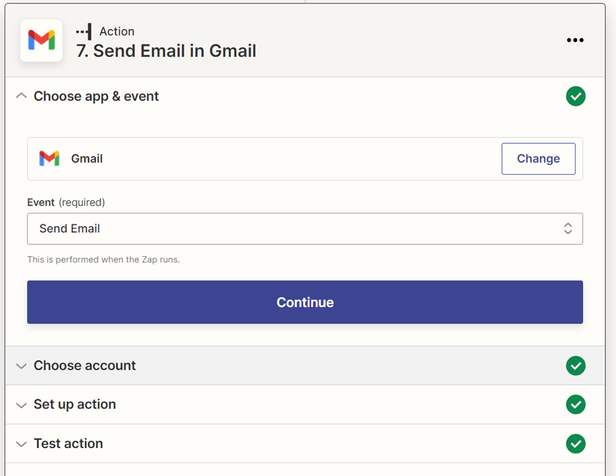Click the green checkmark for Set up action
616x476 pixels.
click(576, 405)
